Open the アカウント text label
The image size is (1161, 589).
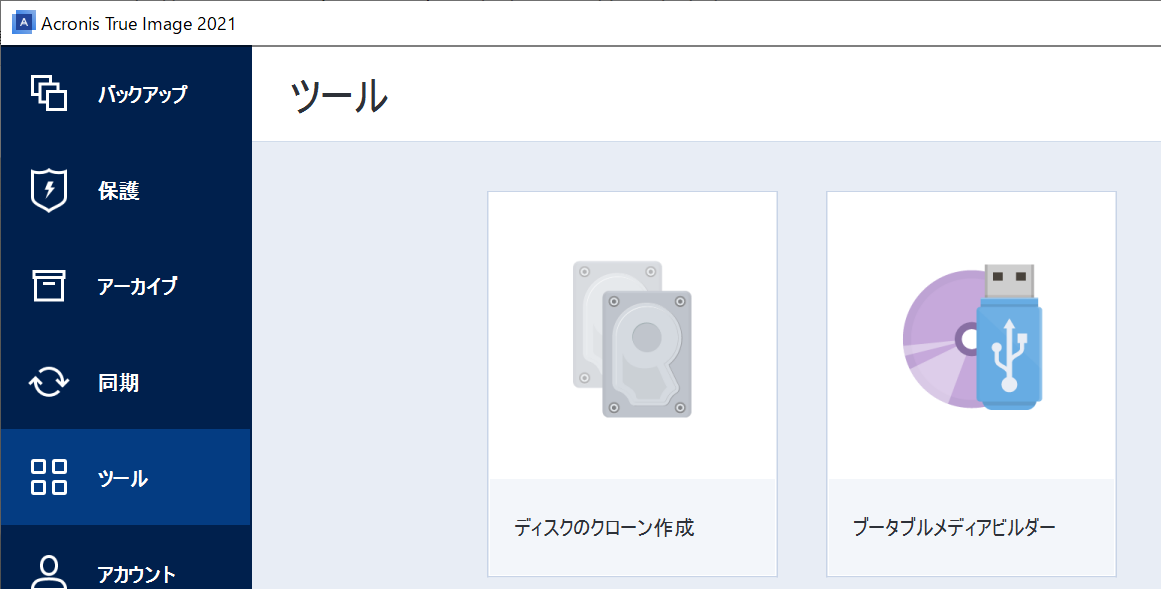coord(137,574)
